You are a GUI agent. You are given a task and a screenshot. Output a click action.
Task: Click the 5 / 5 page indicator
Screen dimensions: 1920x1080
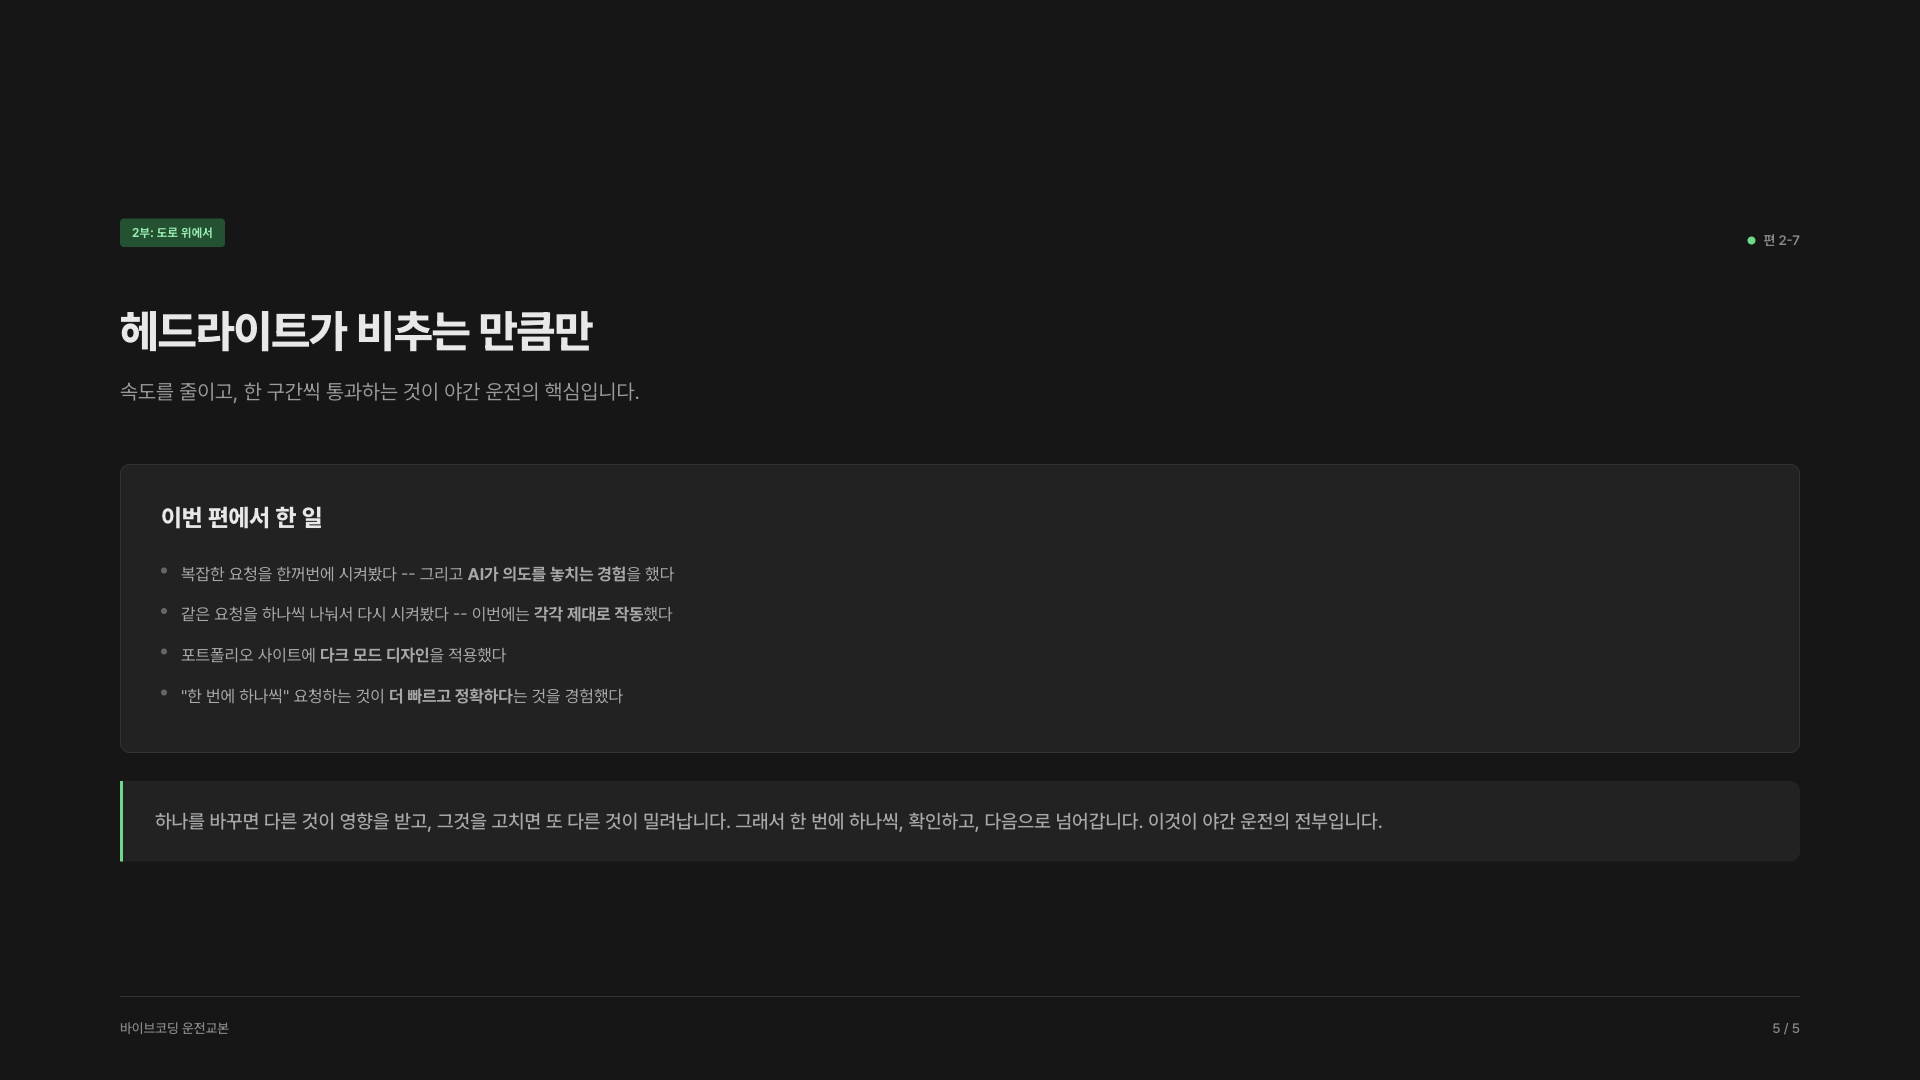click(x=1785, y=1028)
